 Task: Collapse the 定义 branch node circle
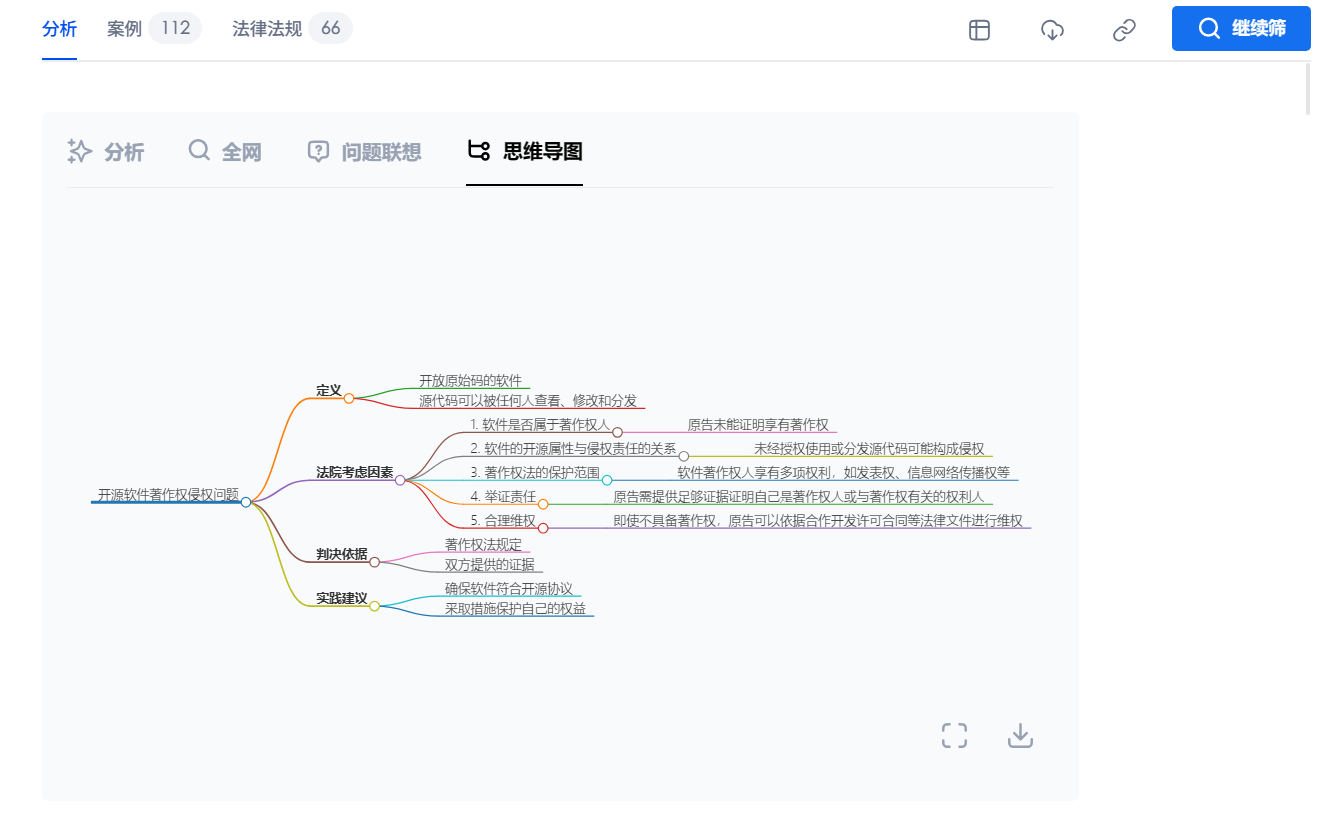coord(349,398)
